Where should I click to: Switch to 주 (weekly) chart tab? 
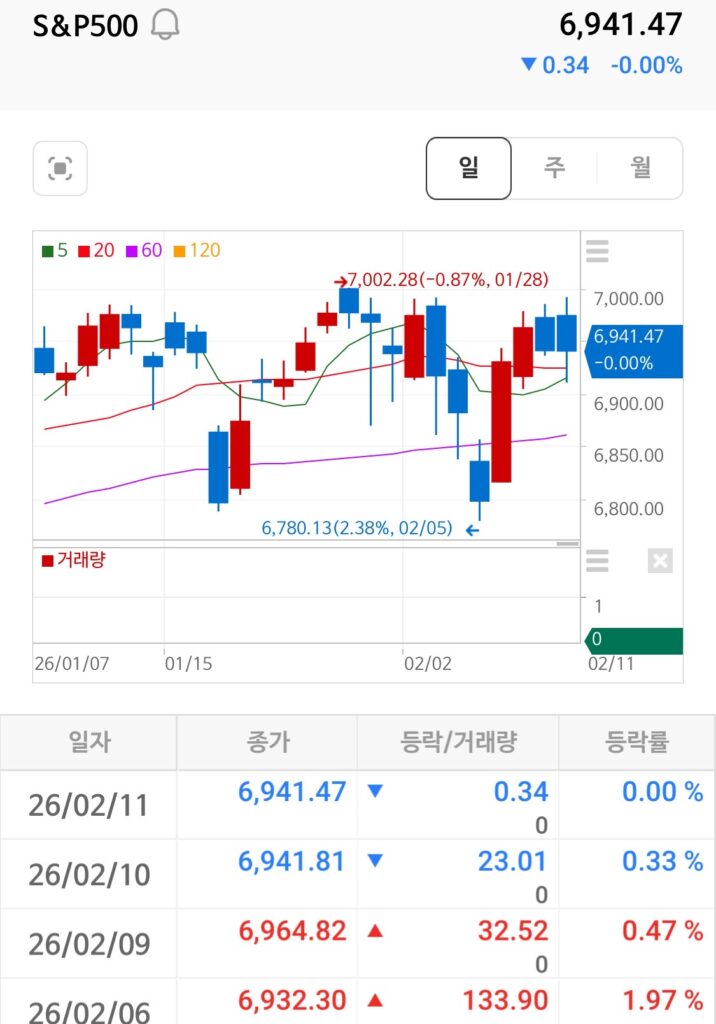click(x=554, y=168)
